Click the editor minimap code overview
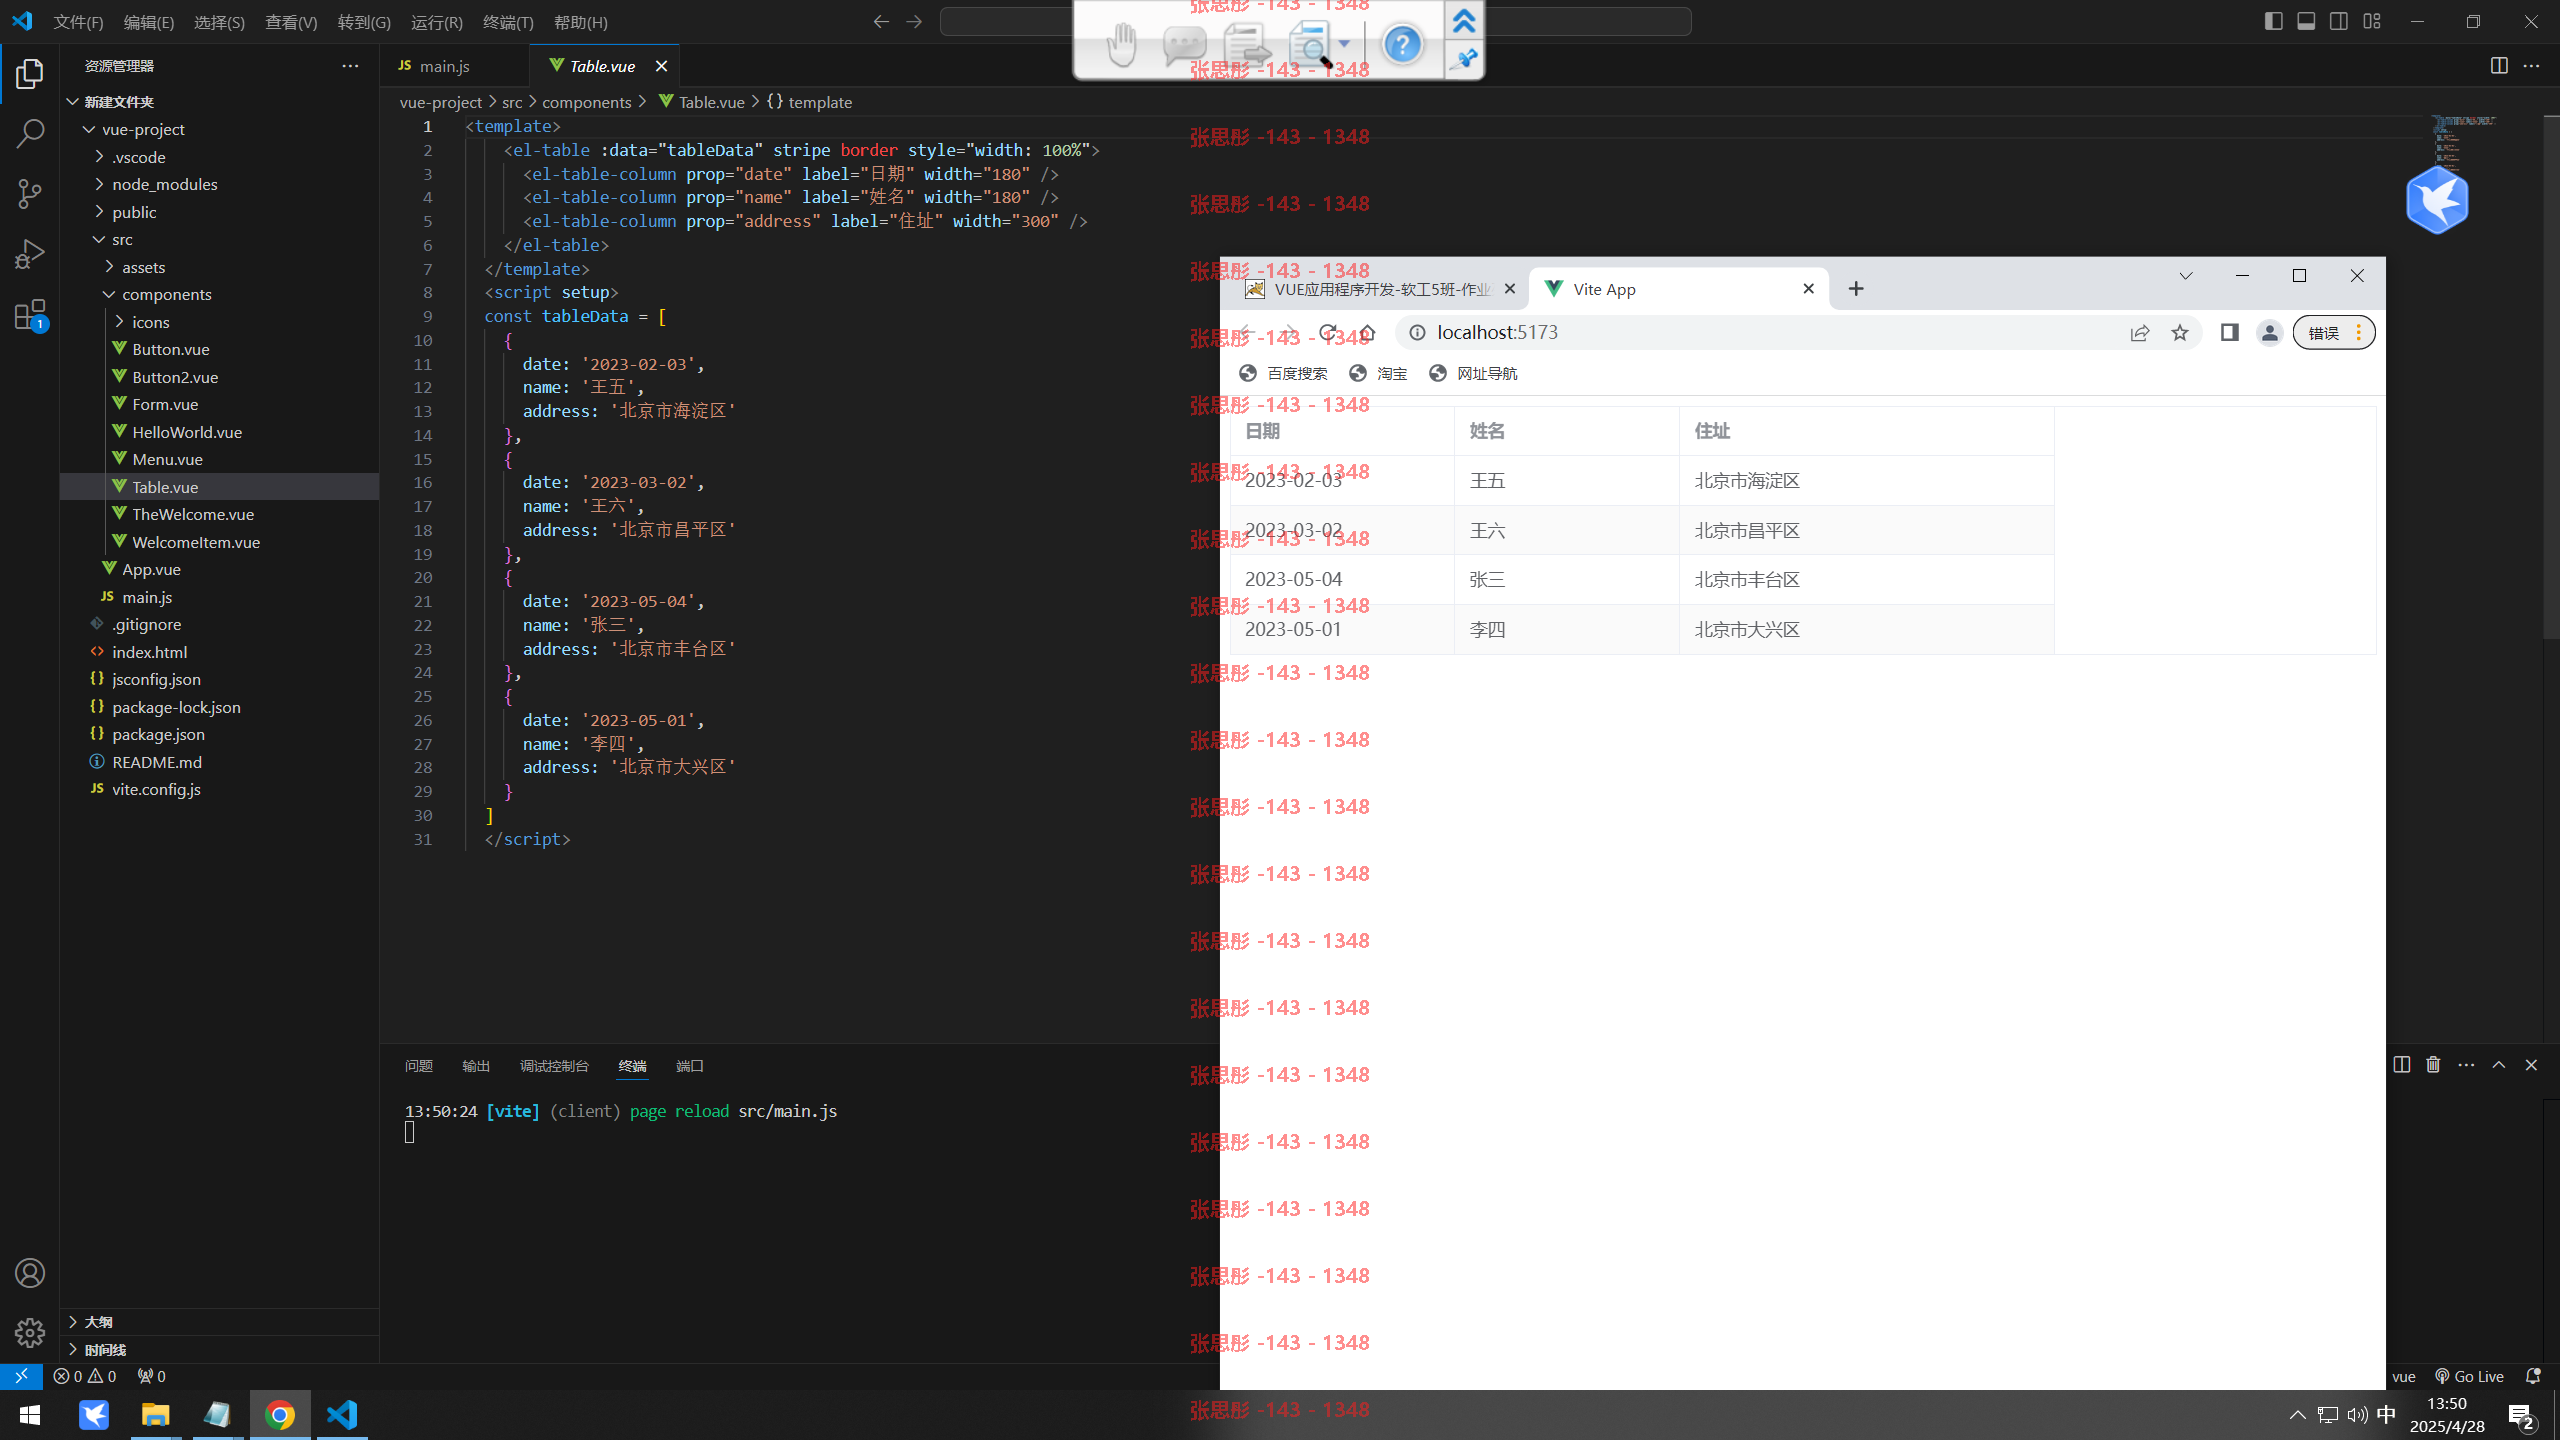The image size is (2560, 1440). pos(2465,143)
